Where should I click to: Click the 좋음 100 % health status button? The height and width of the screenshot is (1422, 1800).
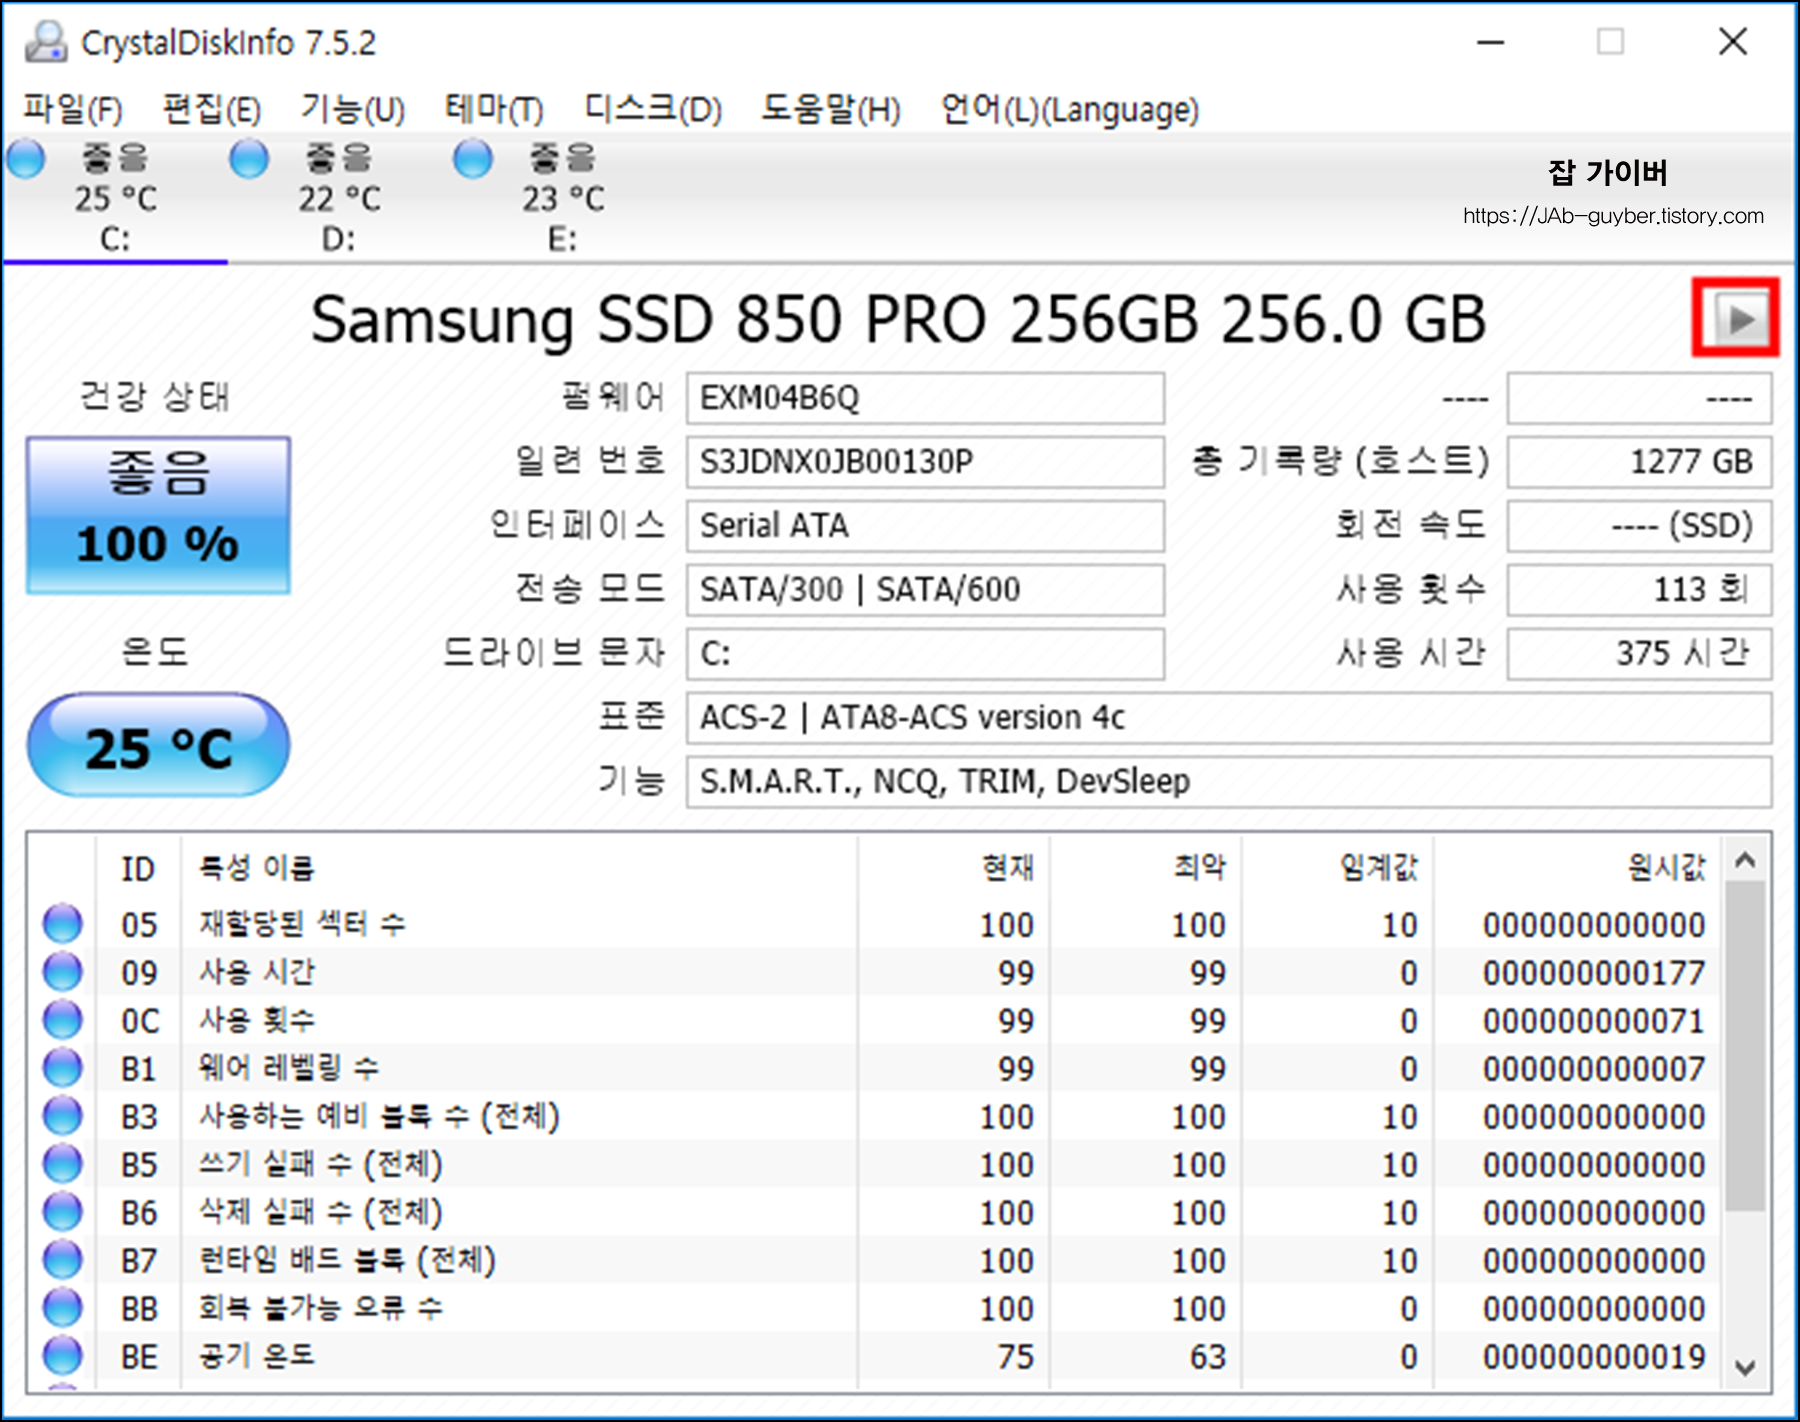click(x=158, y=515)
